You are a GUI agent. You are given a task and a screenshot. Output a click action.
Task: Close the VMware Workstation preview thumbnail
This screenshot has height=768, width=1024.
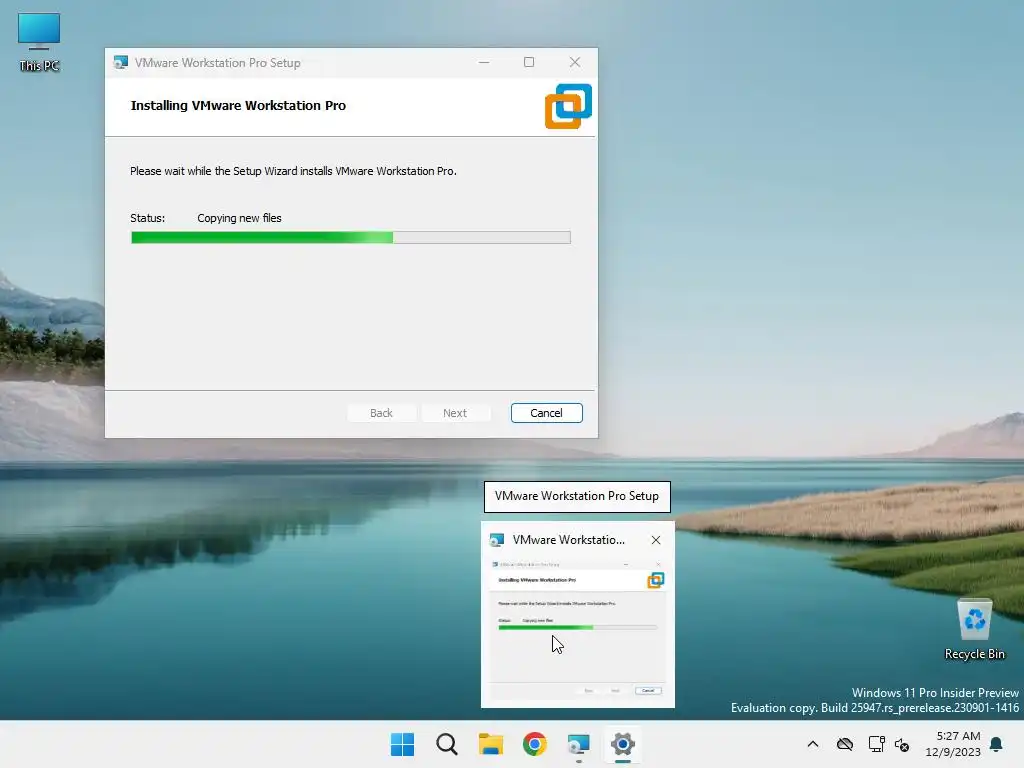(656, 540)
